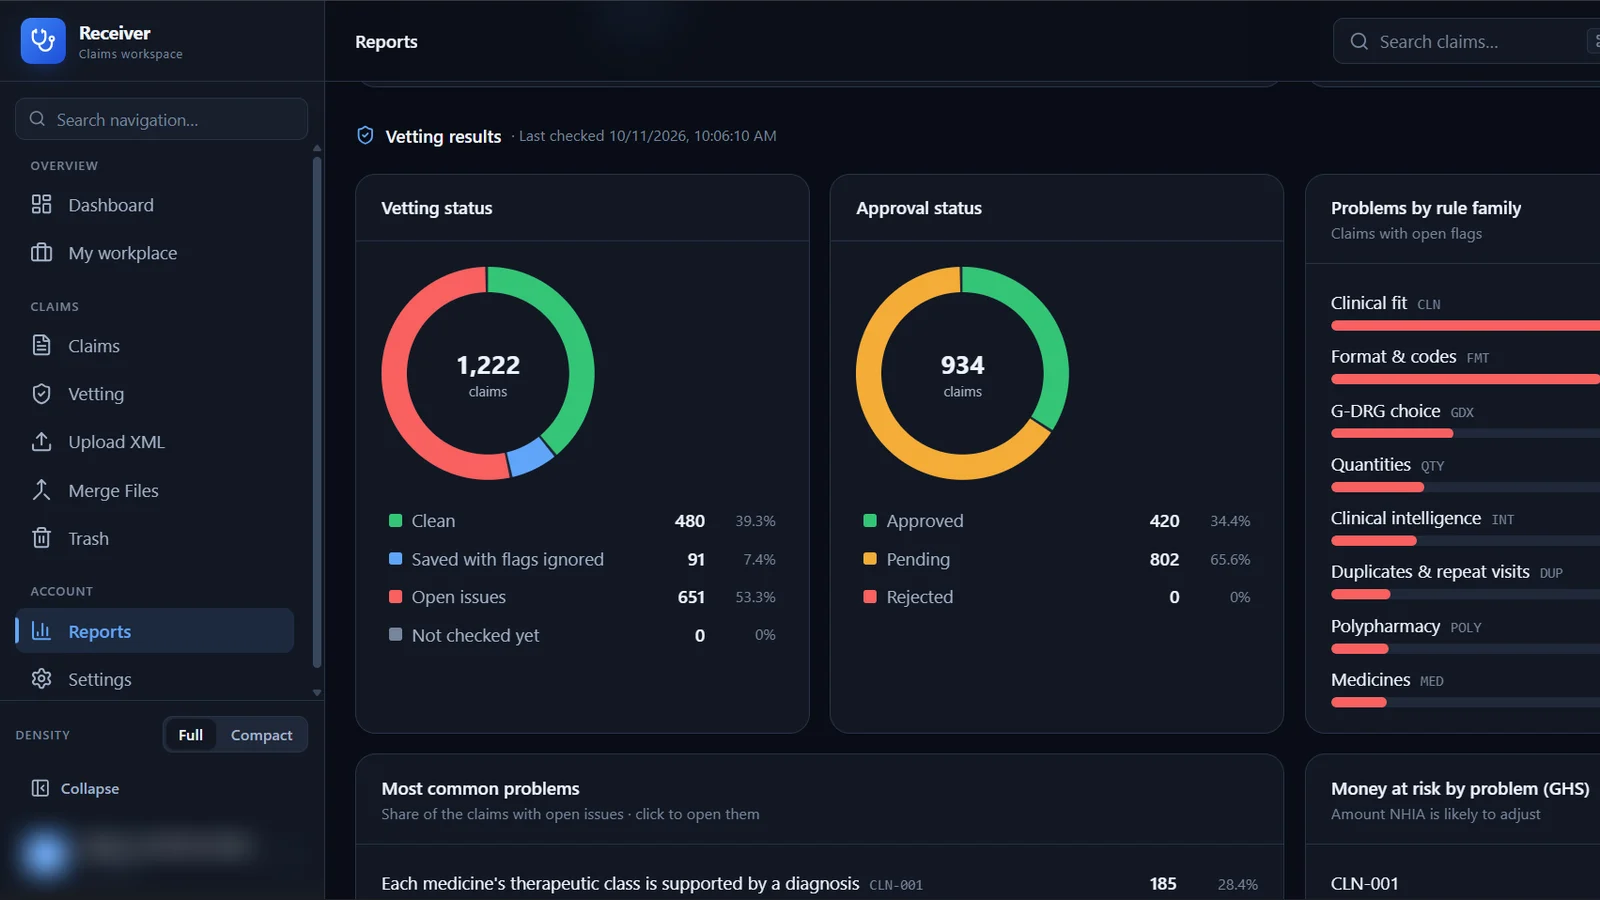Select the Vetting shield icon

[x=41, y=394]
